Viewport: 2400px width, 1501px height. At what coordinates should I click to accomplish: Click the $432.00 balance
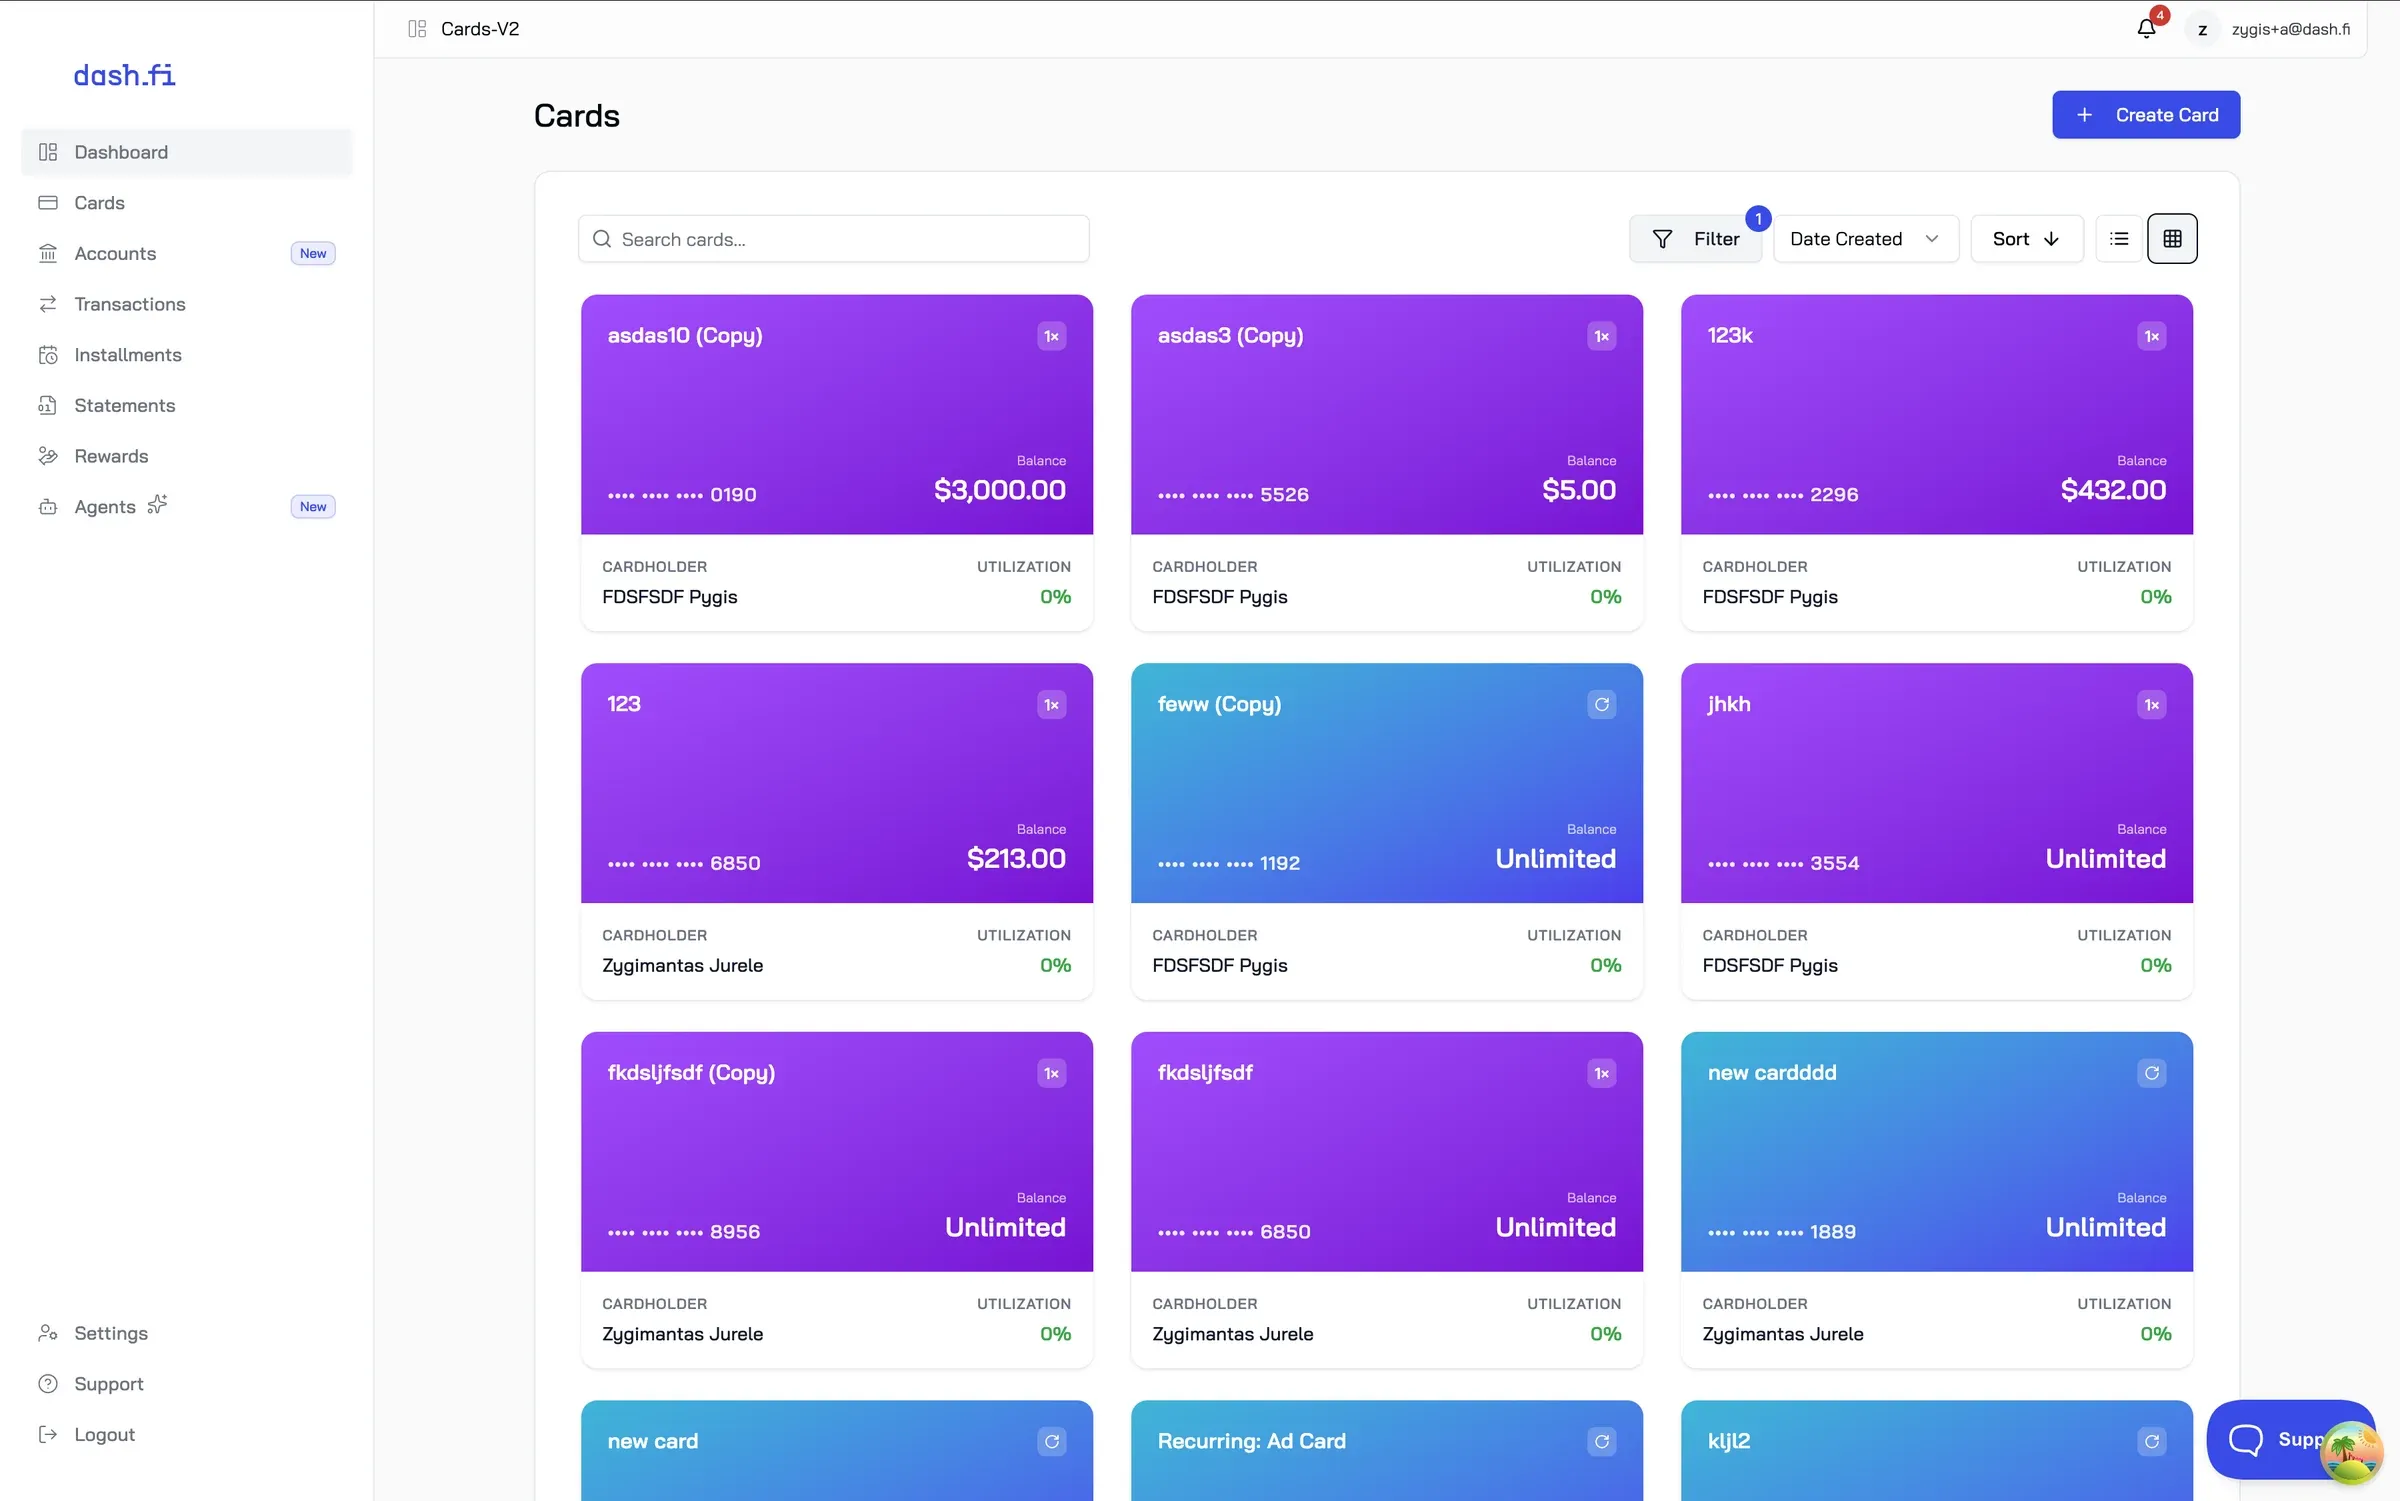coord(2112,490)
